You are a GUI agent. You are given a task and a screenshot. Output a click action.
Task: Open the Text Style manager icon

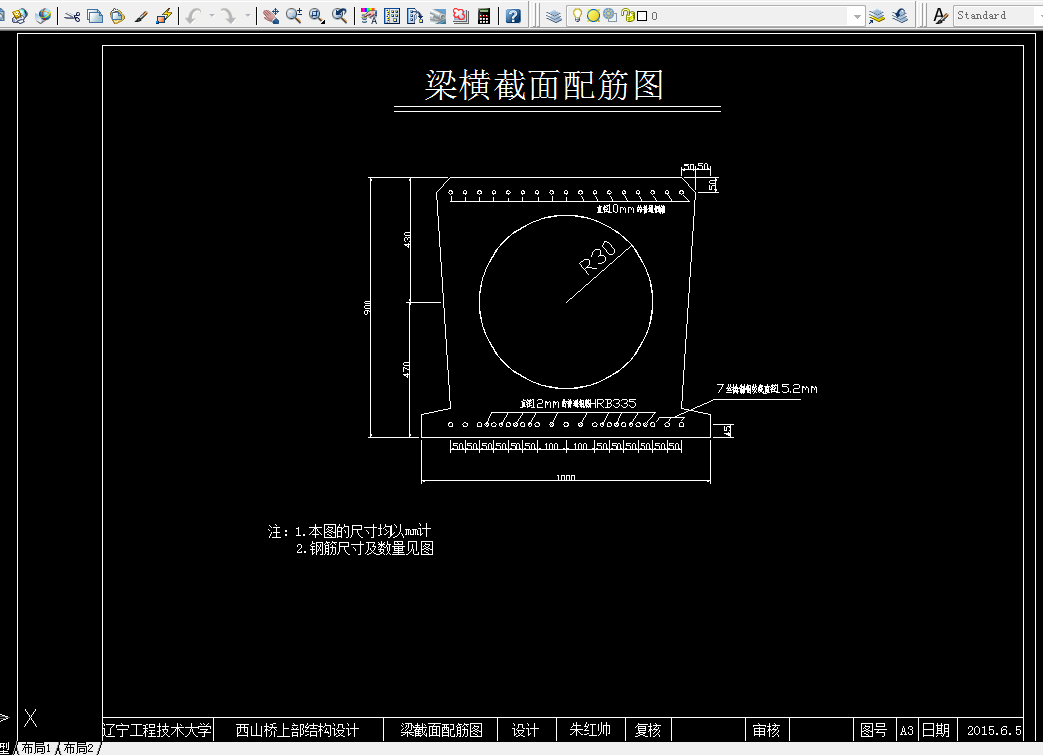pyautogui.click(x=940, y=15)
